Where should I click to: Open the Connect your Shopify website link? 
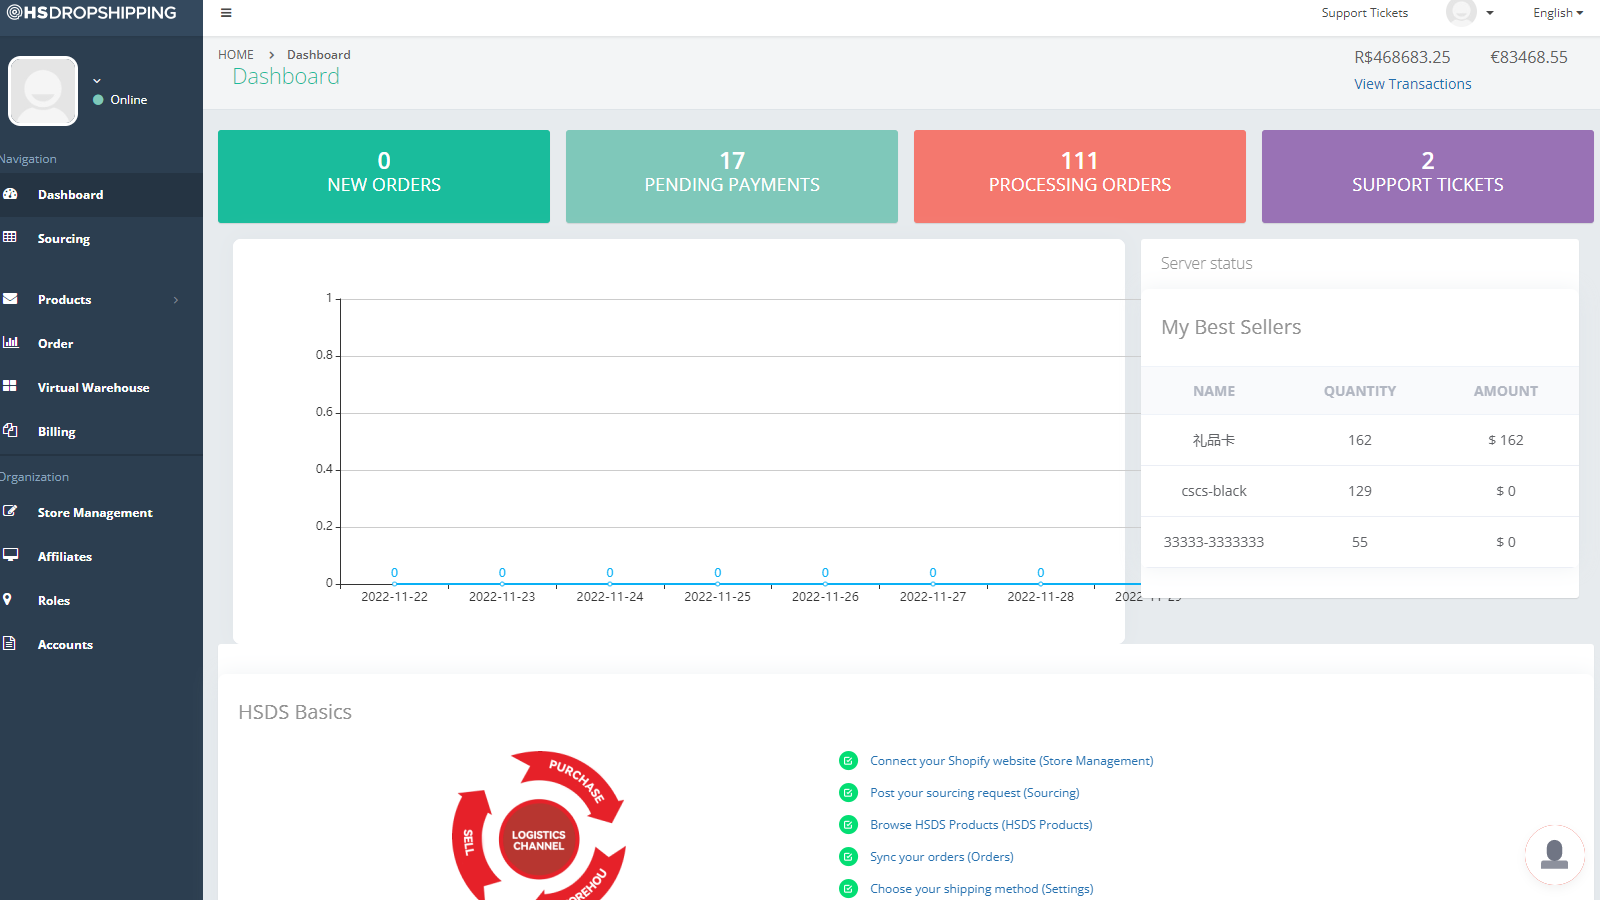pos(1011,761)
